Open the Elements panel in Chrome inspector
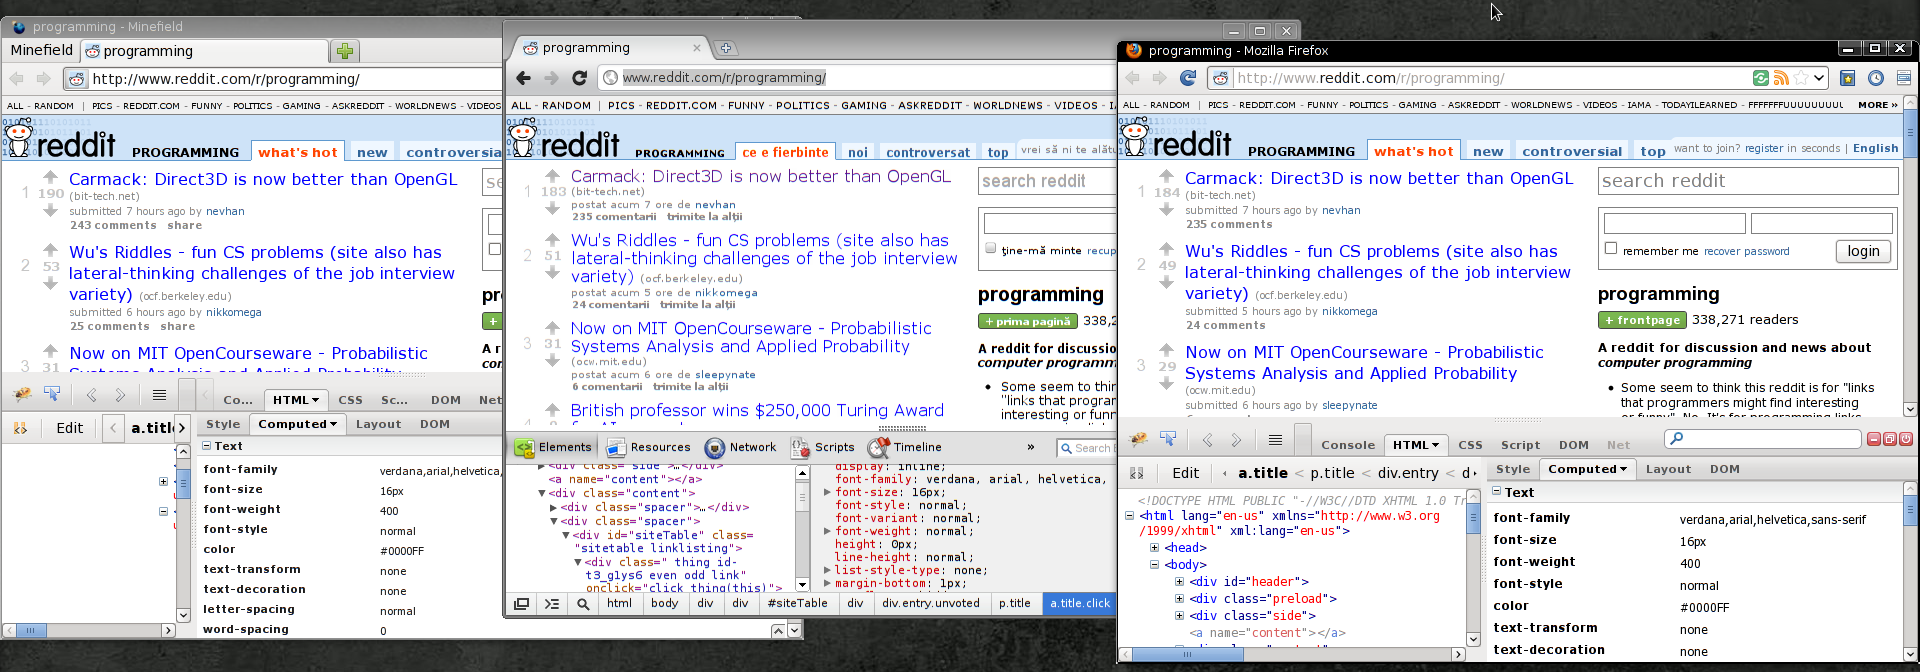The image size is (1920, 672). tap(554, 447)
